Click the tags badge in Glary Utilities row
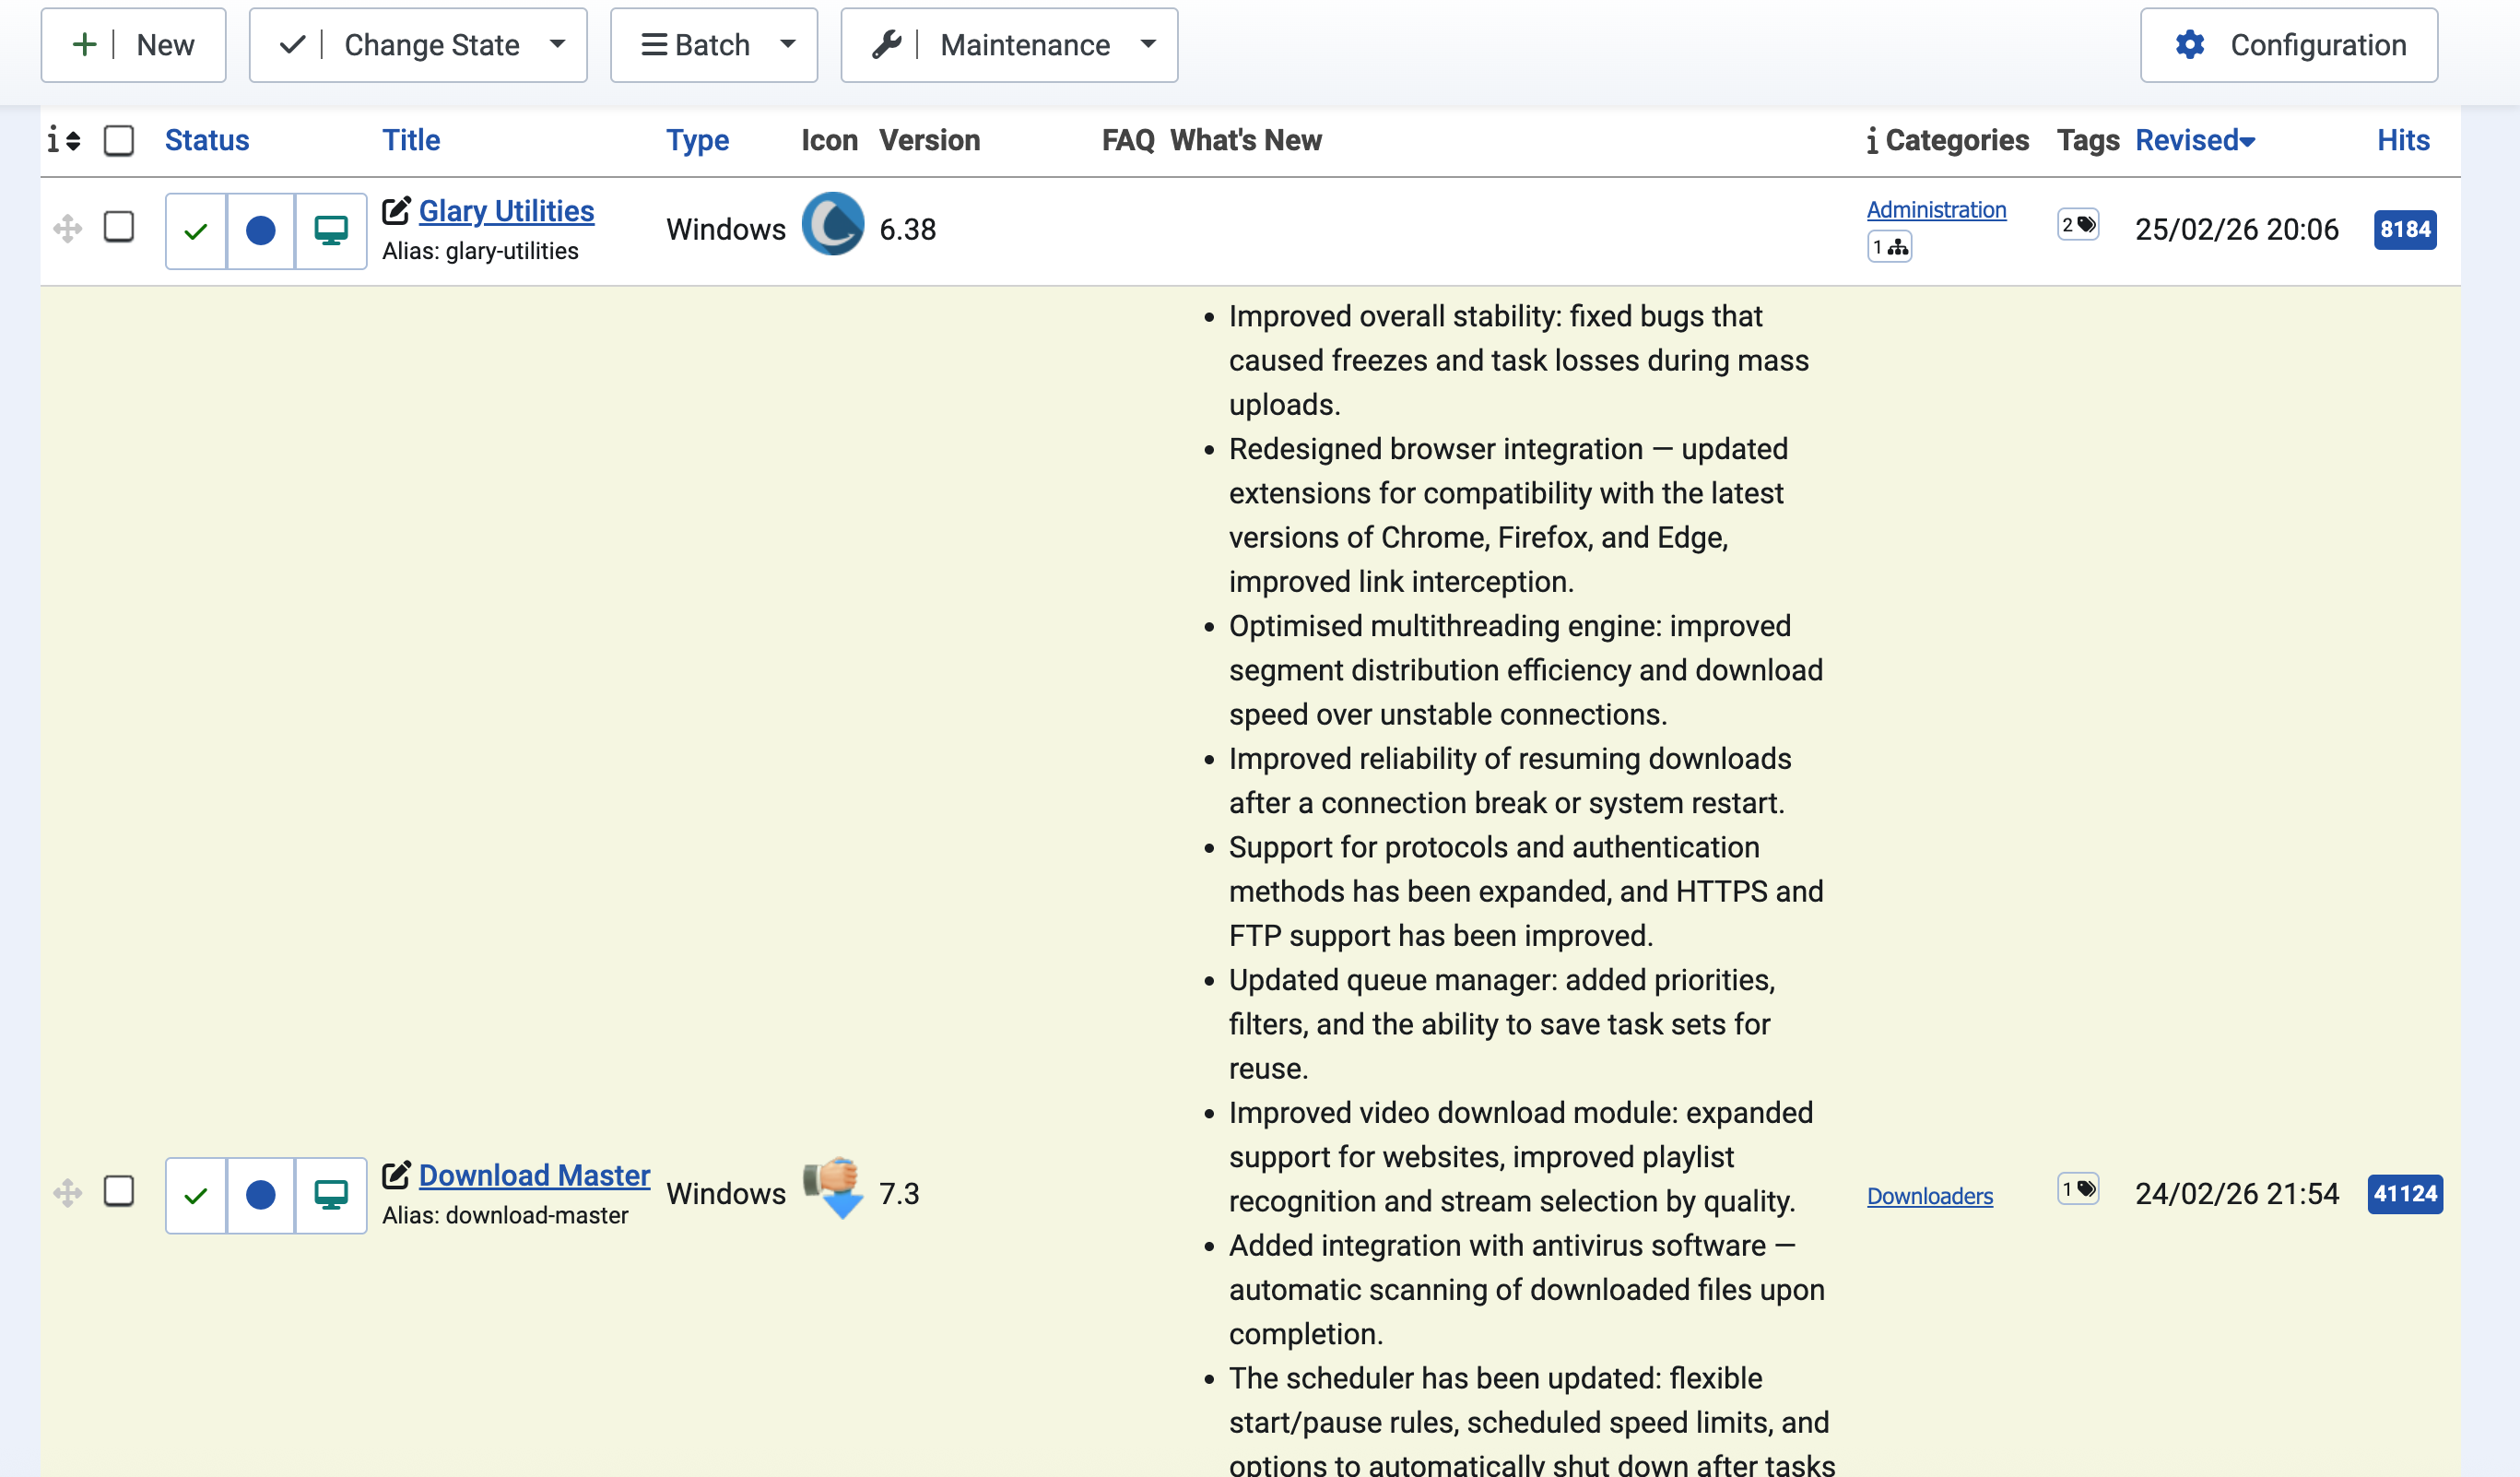The image size is (2520, 1477). click(2077, 225)
